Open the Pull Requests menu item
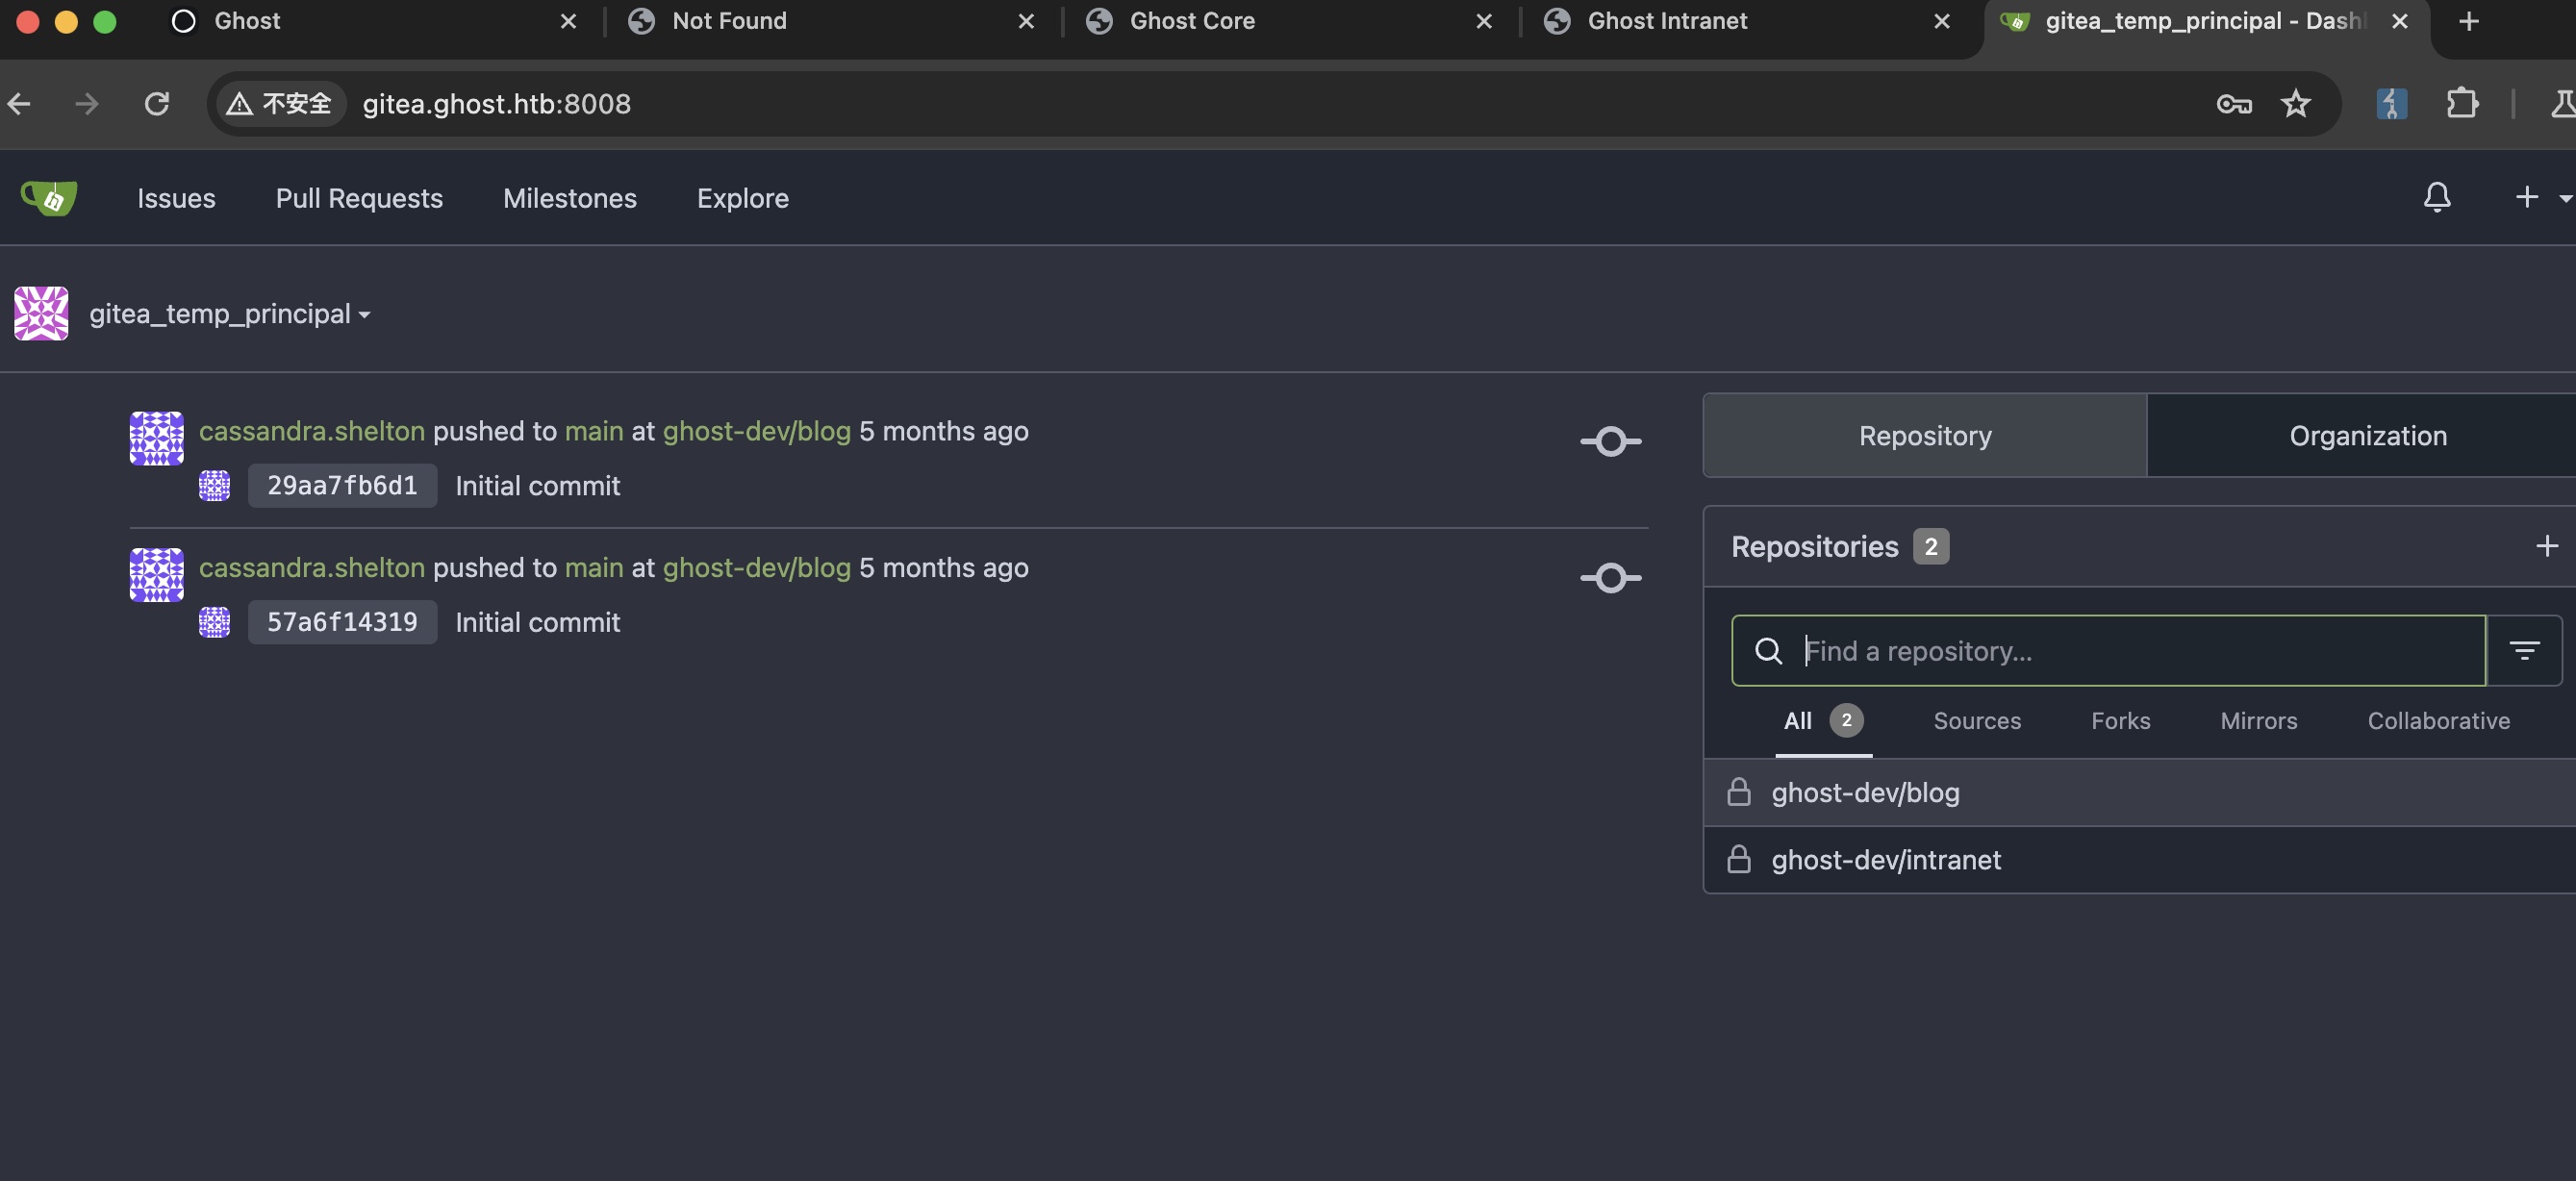The height and width of the screenshot is (1181, 2576). 359,198
